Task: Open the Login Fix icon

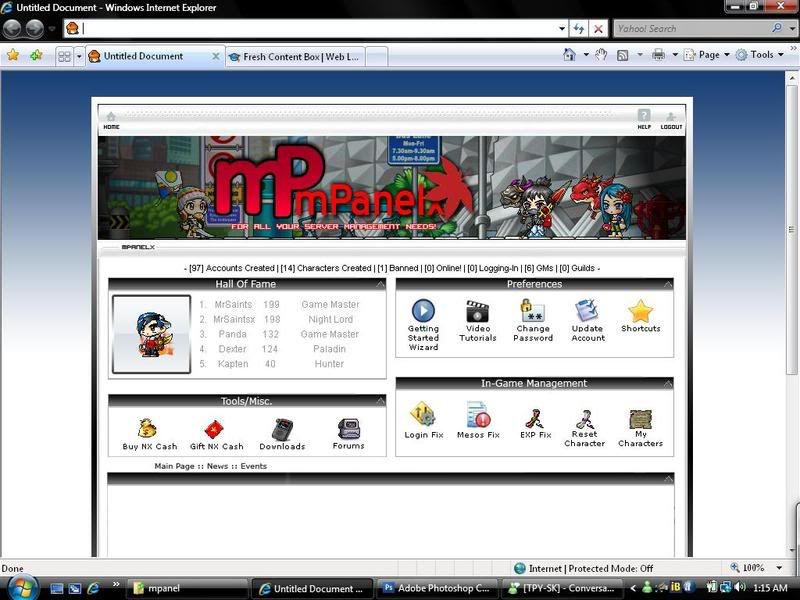Action: (422, 414)
